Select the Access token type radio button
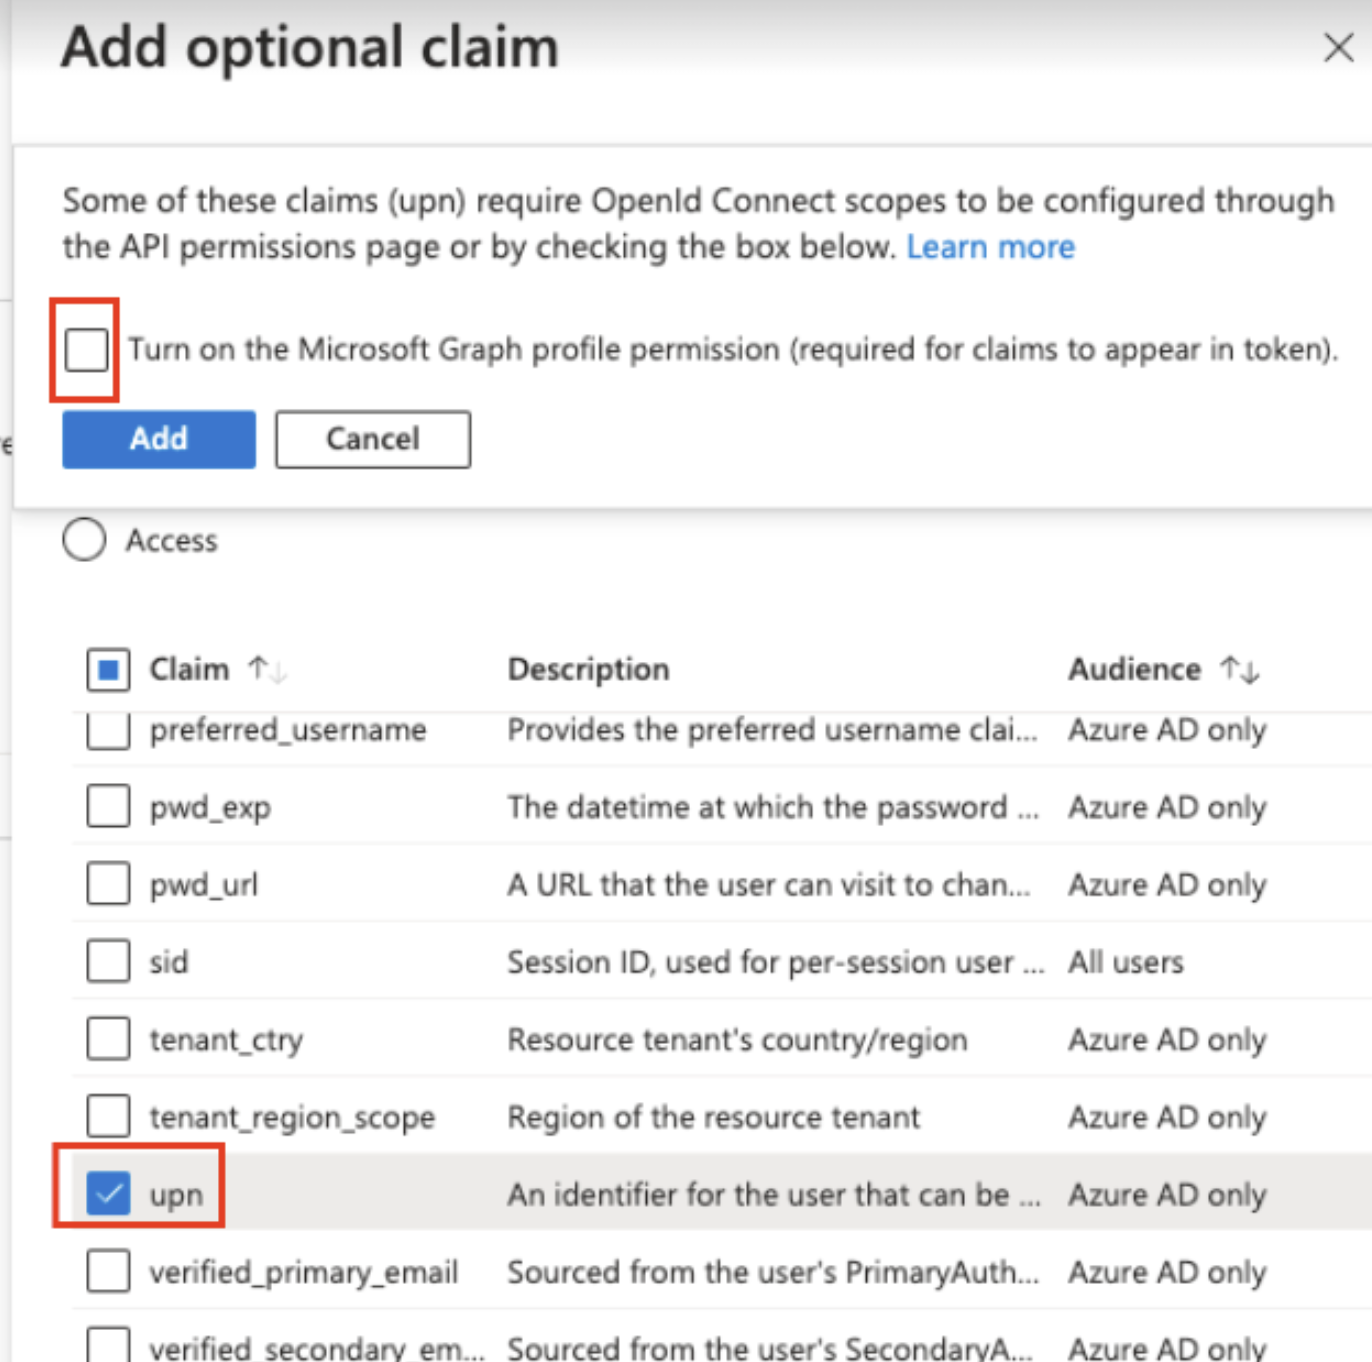1372x1362 pixels. pyautogui.click(x=84, y=540)
